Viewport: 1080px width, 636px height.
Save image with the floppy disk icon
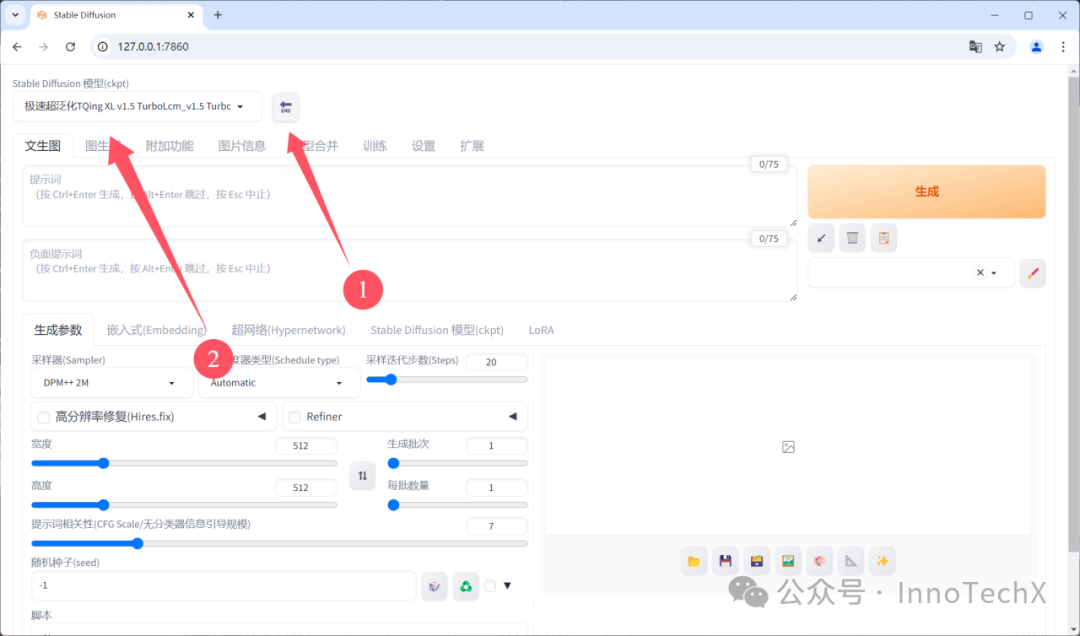click(725, 561)
